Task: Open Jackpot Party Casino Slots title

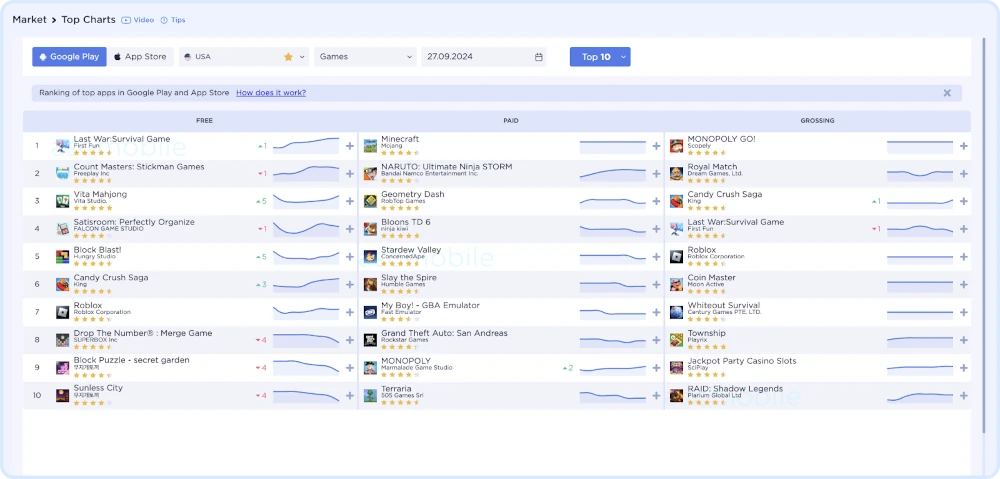Action: (x=742, y=361)
